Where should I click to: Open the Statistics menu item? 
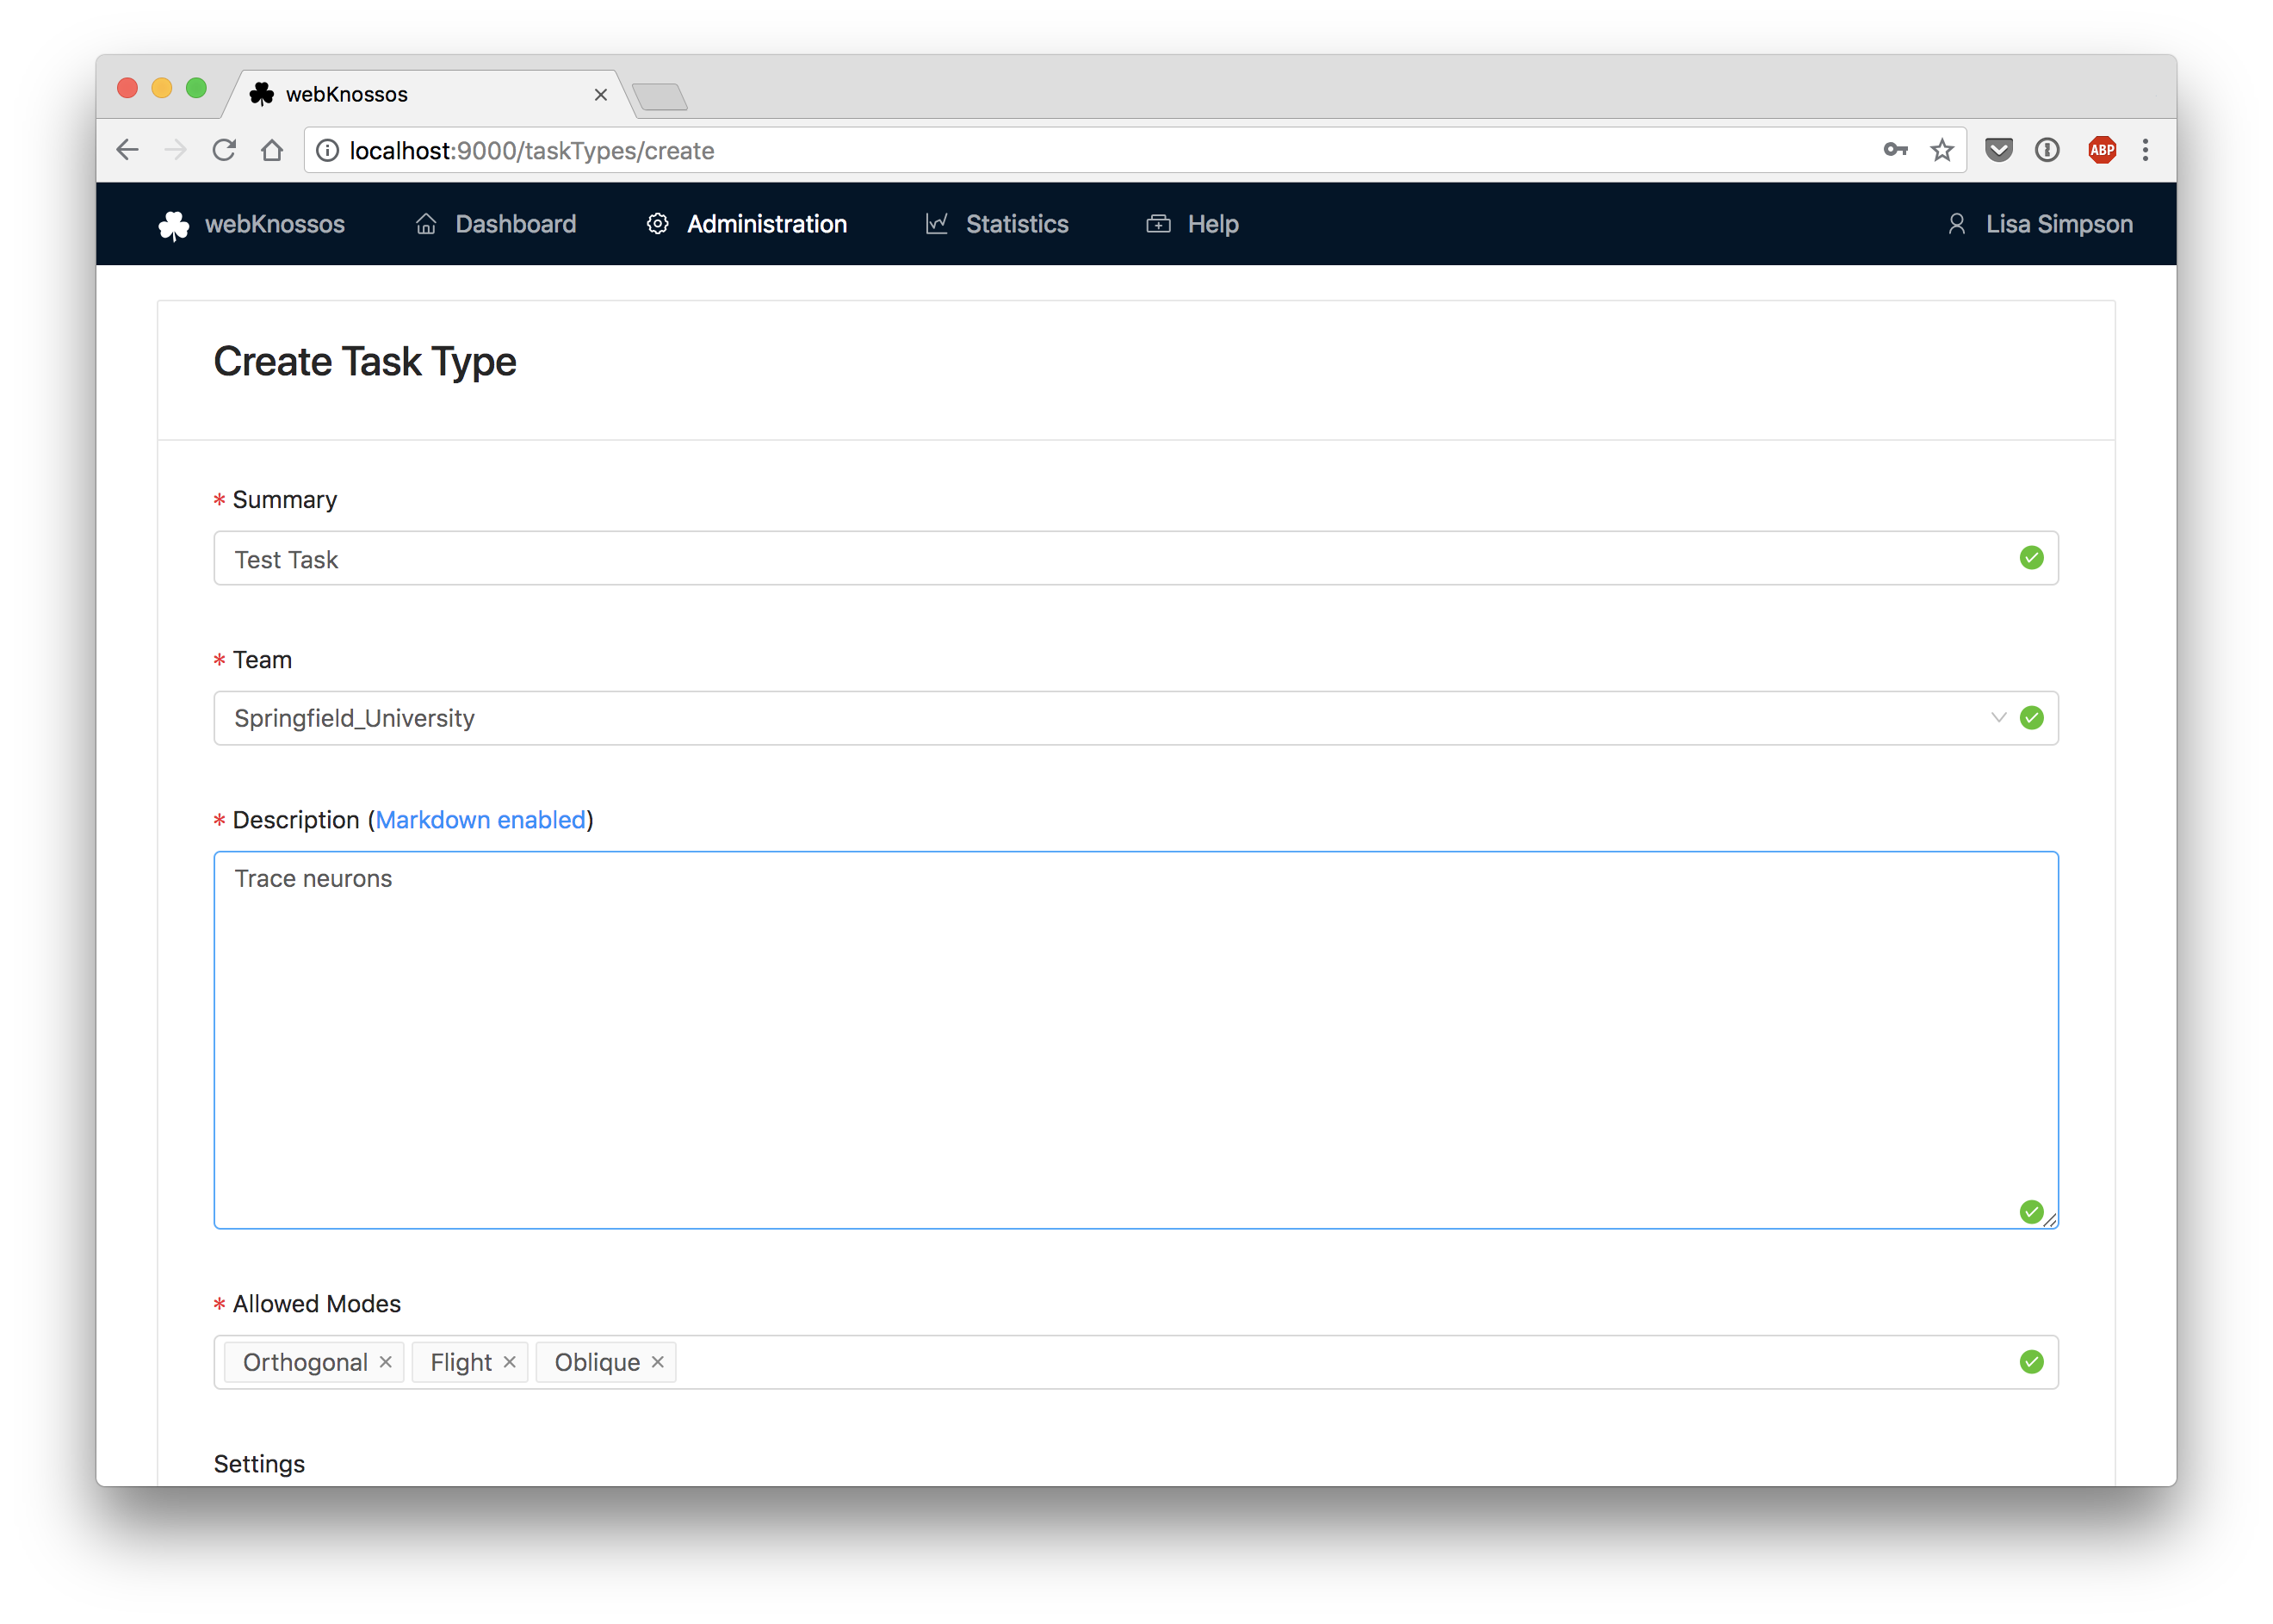[x=997, y=224]
